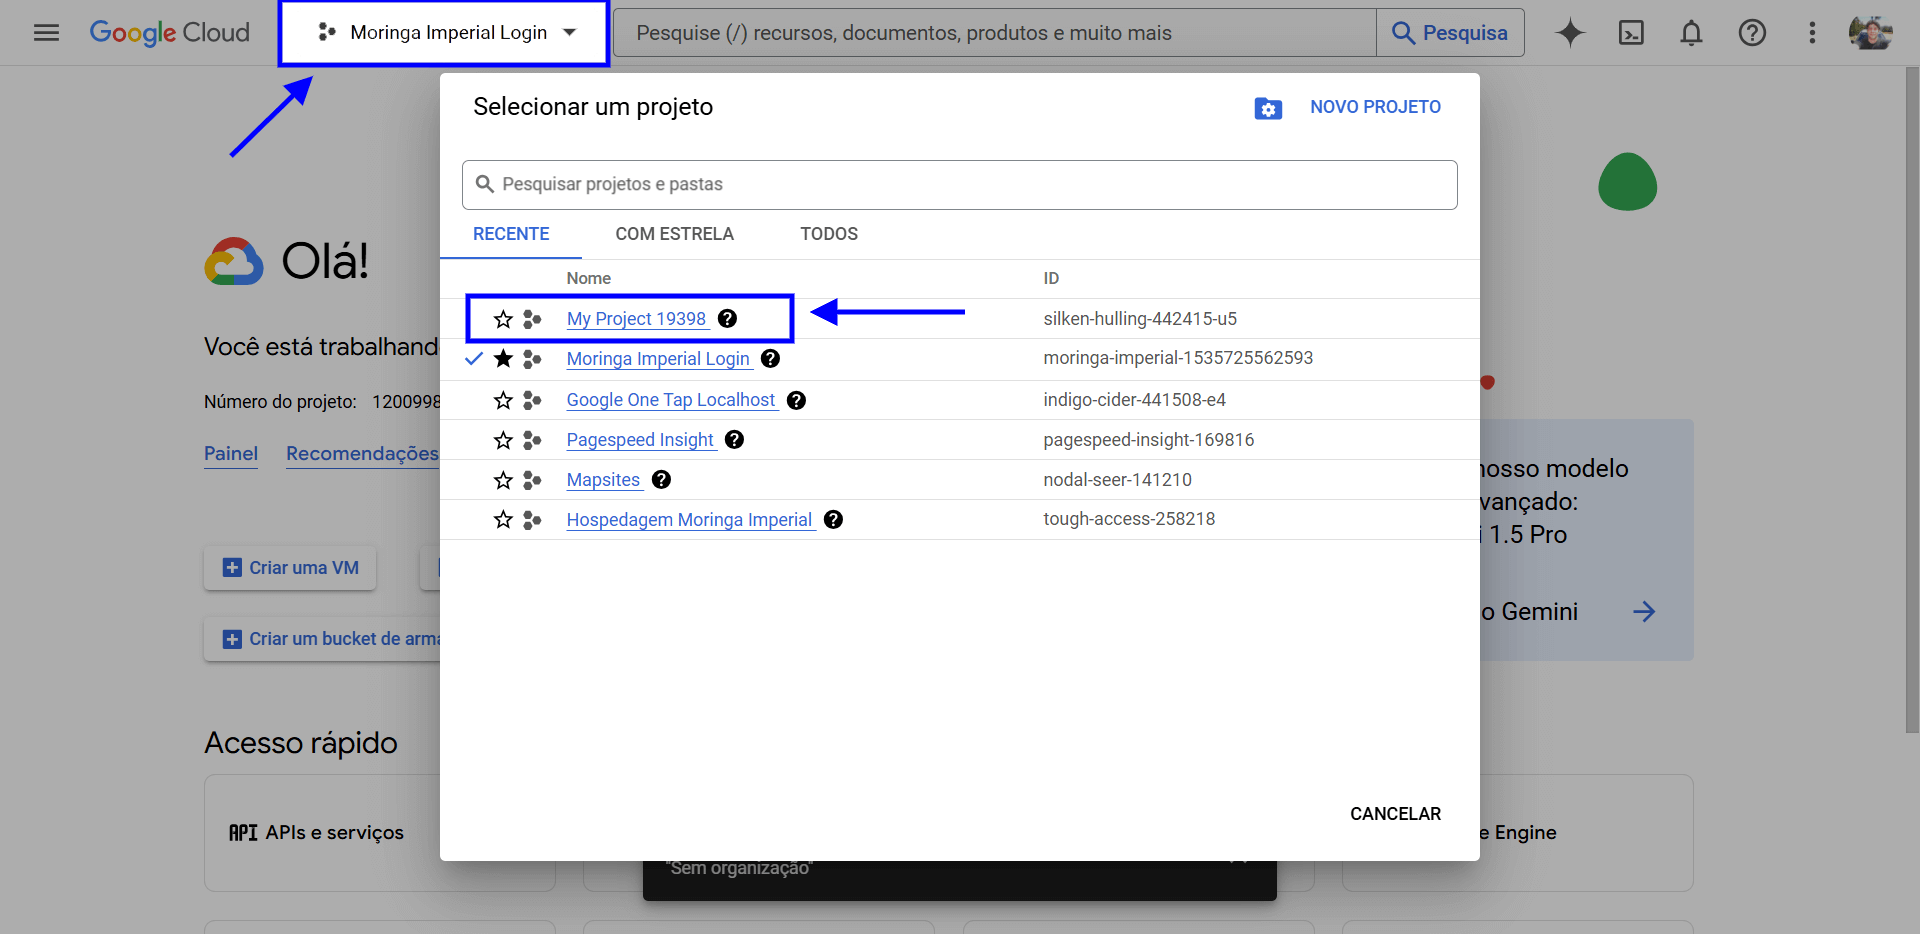Click Criar um bucket de armazenamento button
Screen dimensions: 1920x934
coord(322,639)
